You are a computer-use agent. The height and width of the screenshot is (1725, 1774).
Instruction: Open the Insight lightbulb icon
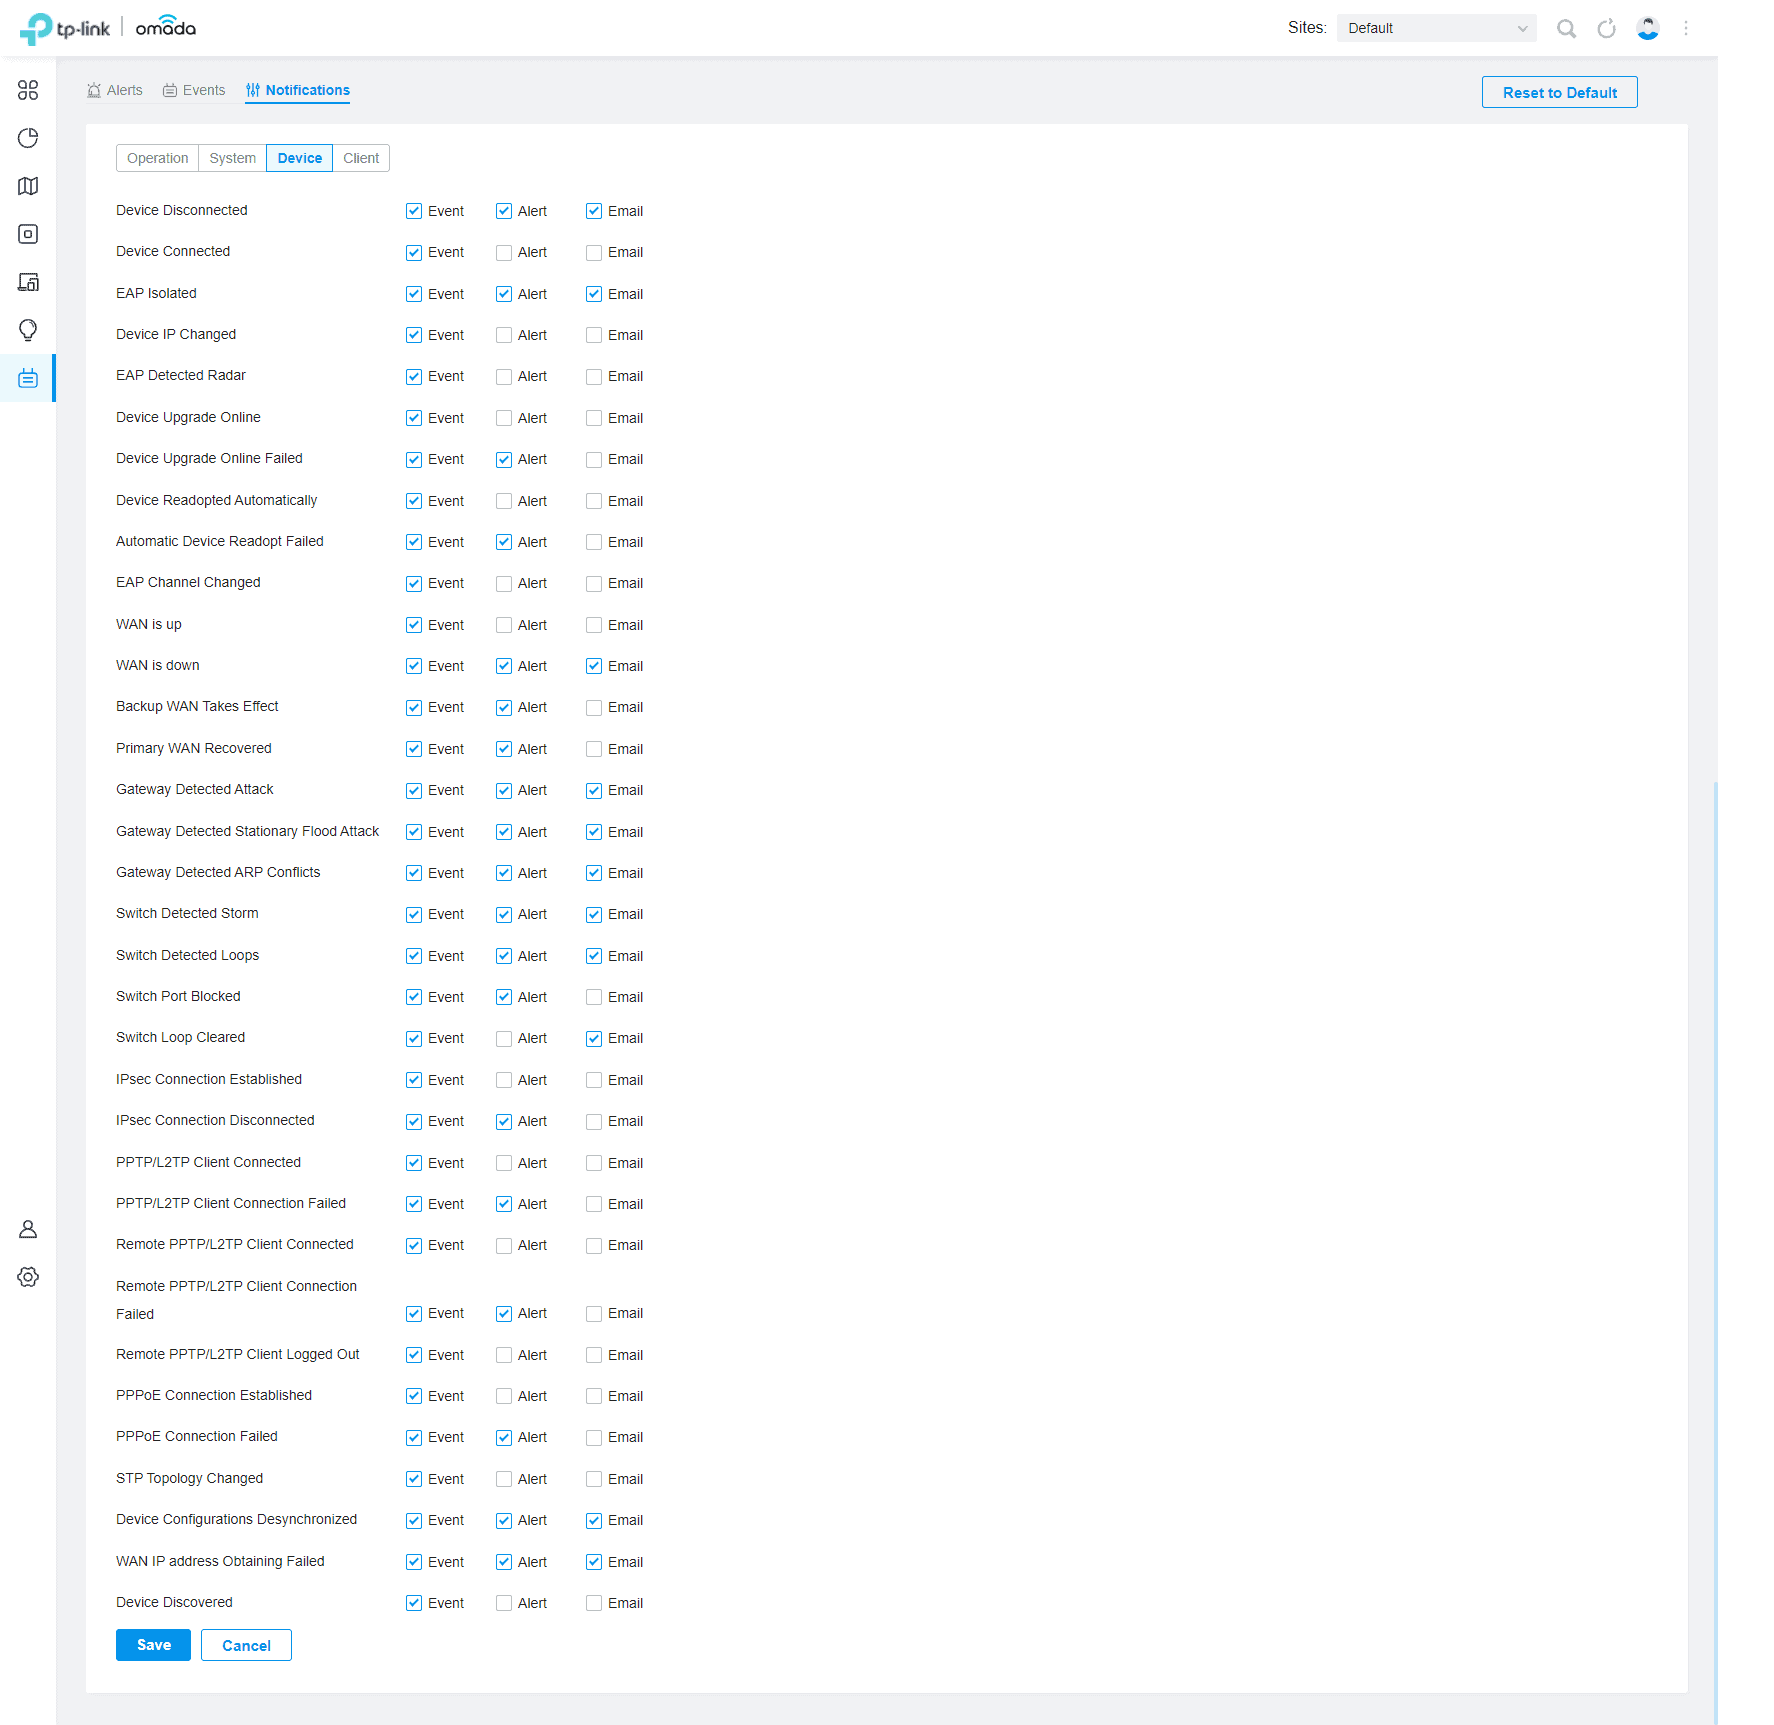[28, 330]
